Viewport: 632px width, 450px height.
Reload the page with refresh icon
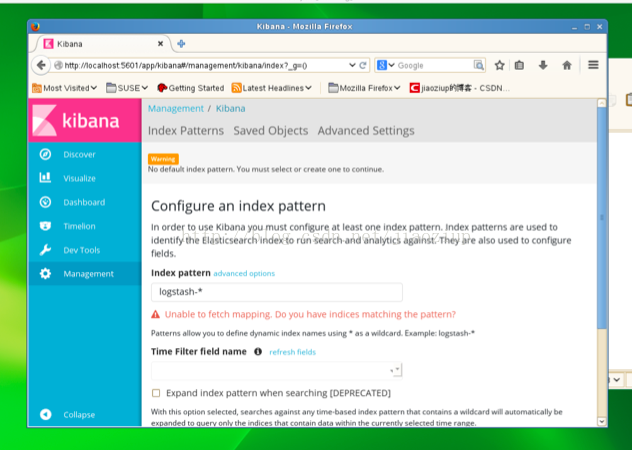(363, 65)
